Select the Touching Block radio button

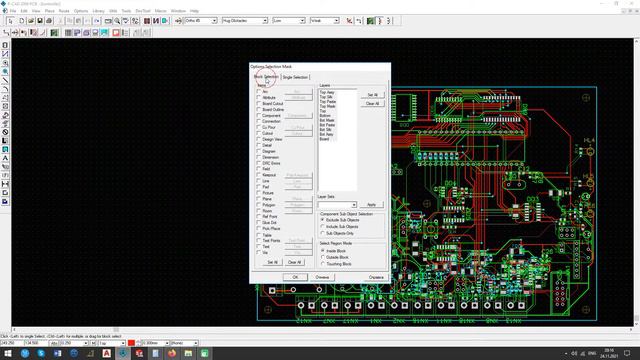click(323, 264)
